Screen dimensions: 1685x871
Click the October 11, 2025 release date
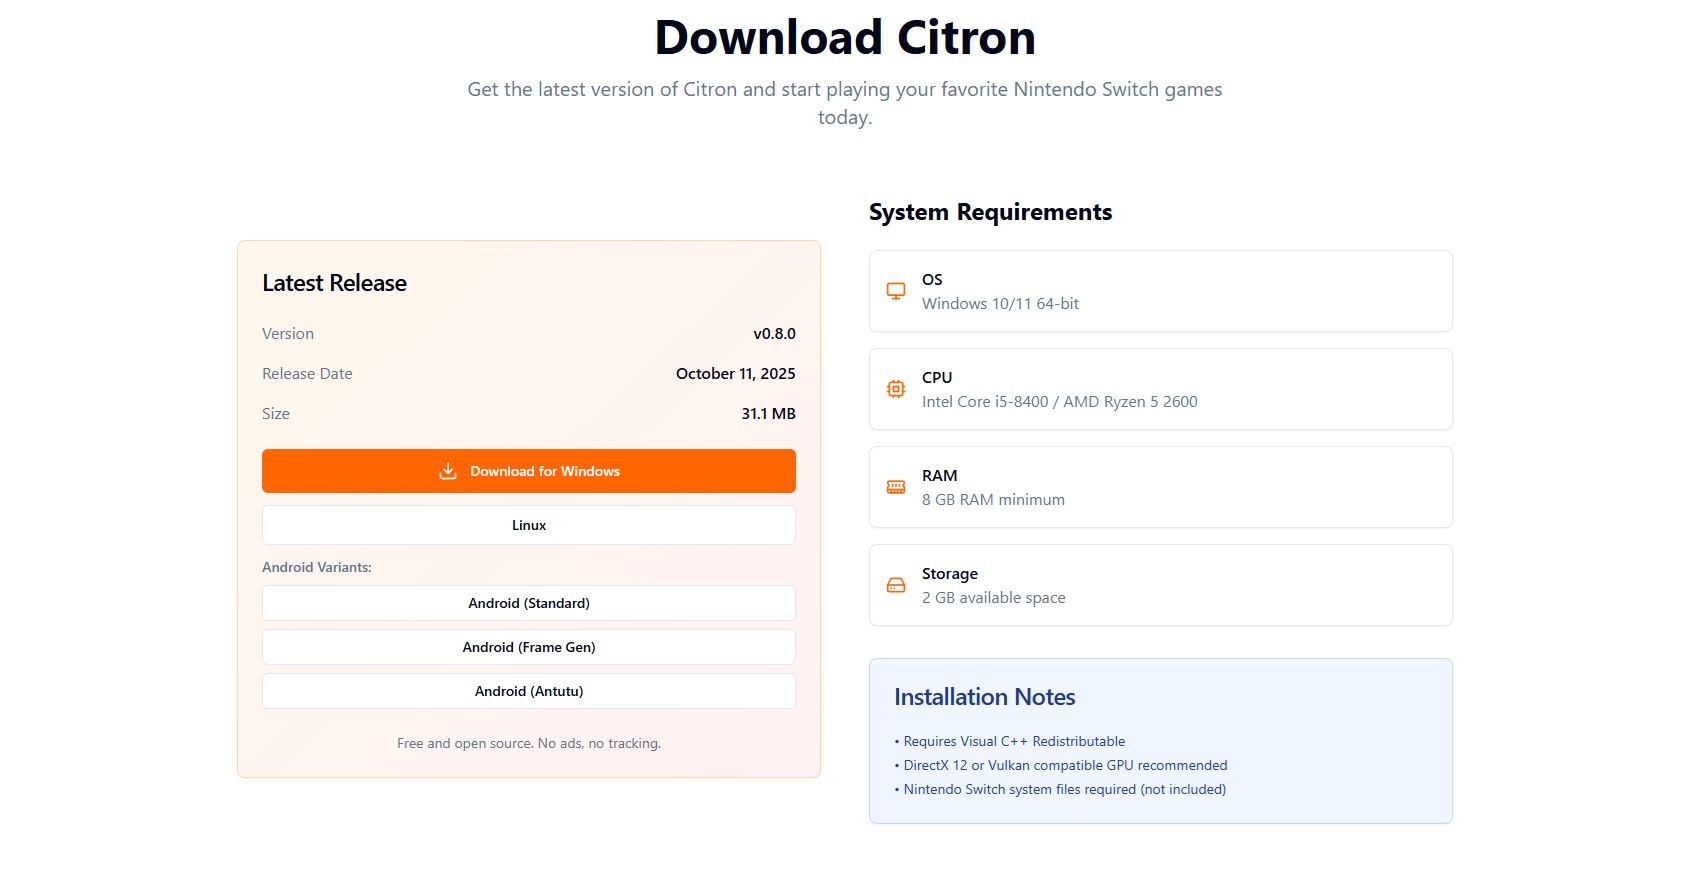coord(735,374)
